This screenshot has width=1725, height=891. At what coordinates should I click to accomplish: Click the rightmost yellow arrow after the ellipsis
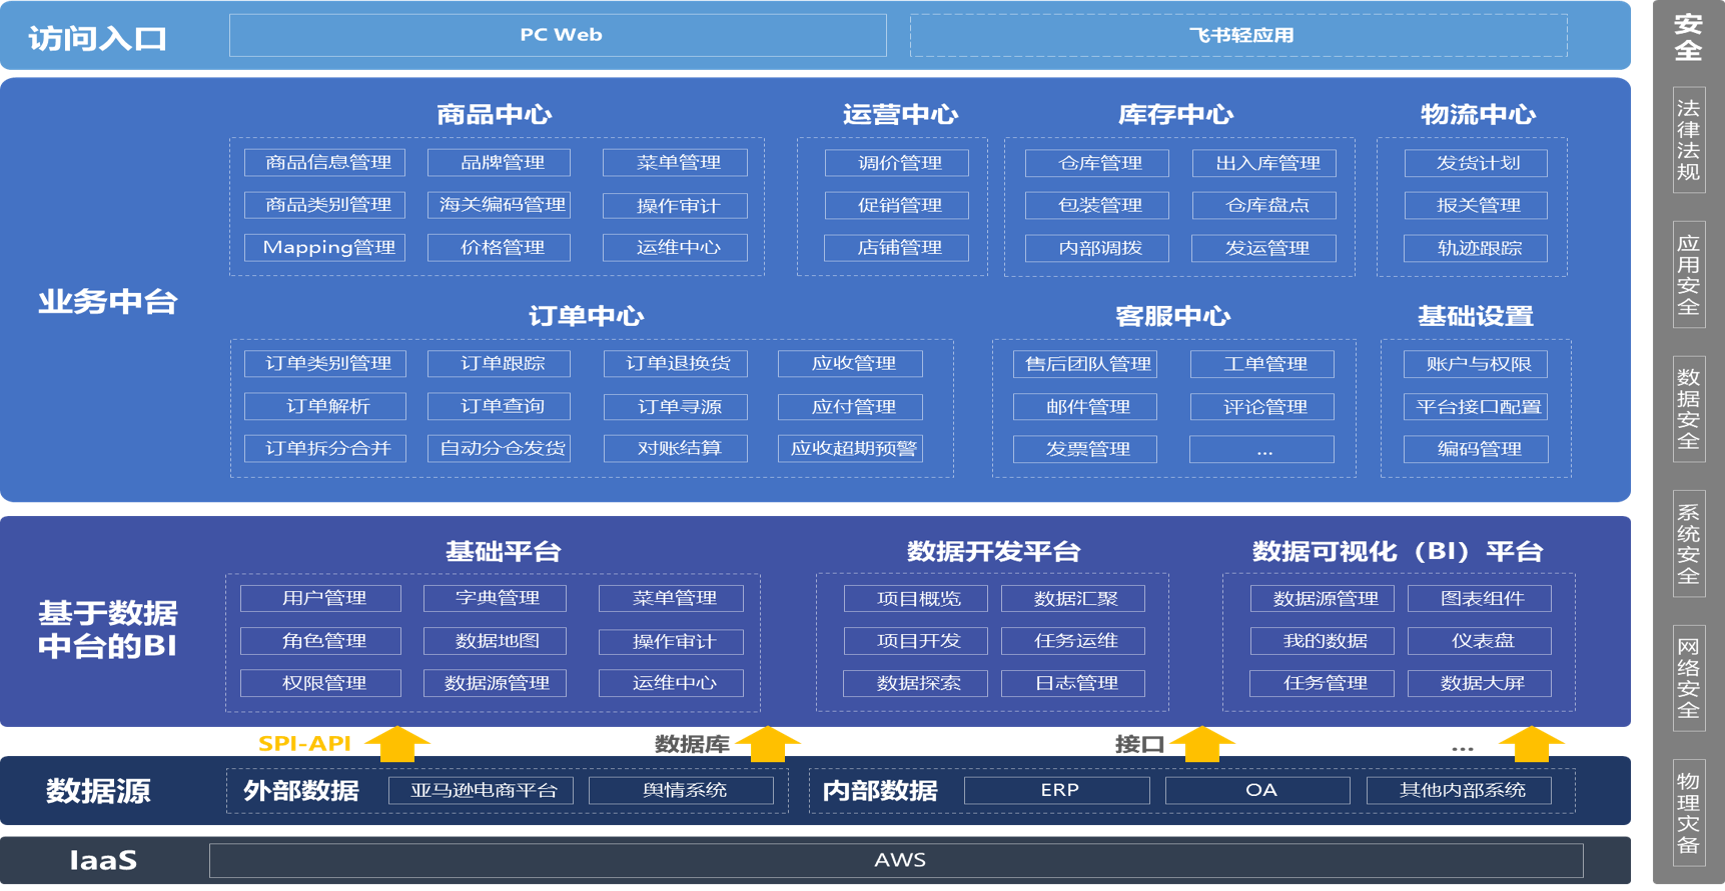coord(1531,744)
